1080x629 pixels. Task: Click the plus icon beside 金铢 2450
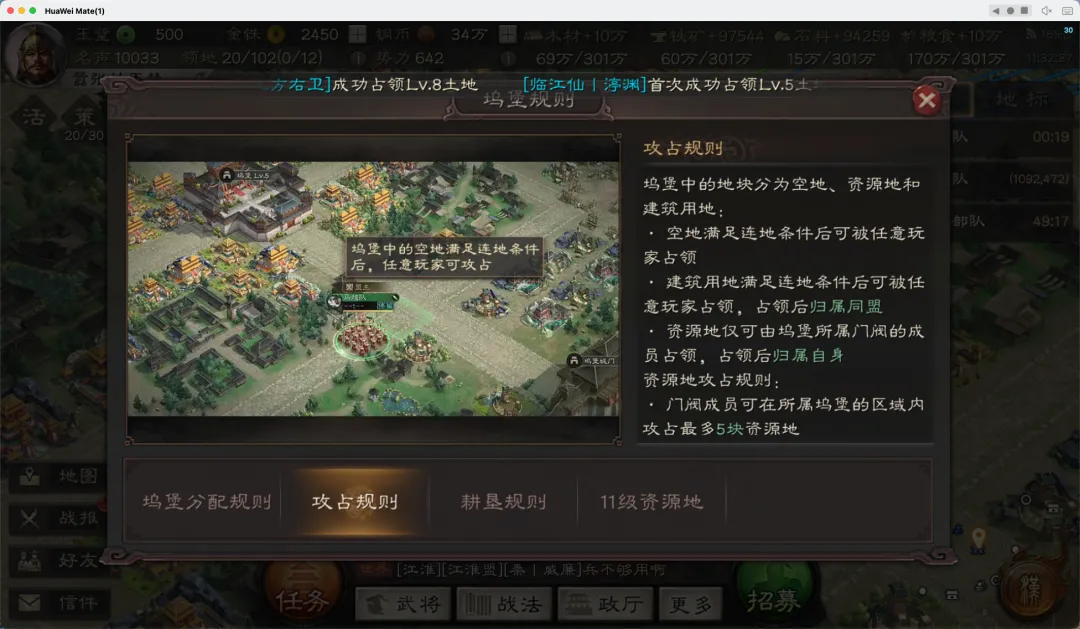point(357,34)
